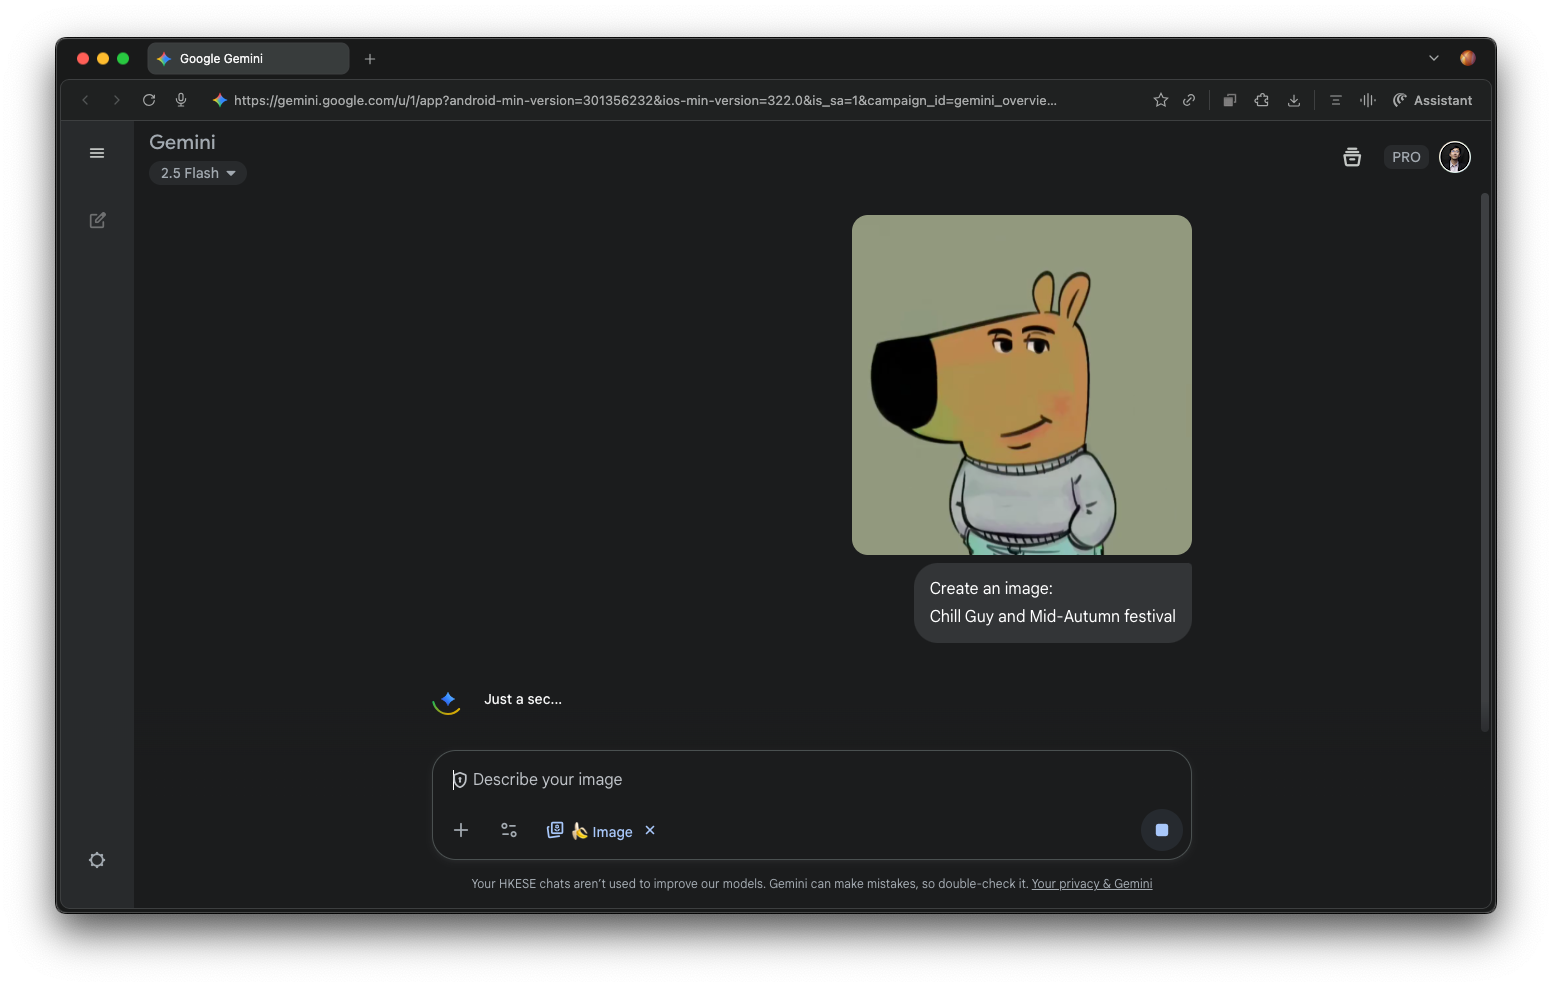The width and height of the screenshot is (1552, 987).
Task: Open a new browser tab
Action: pyautogui.click(x=370, y=59)
